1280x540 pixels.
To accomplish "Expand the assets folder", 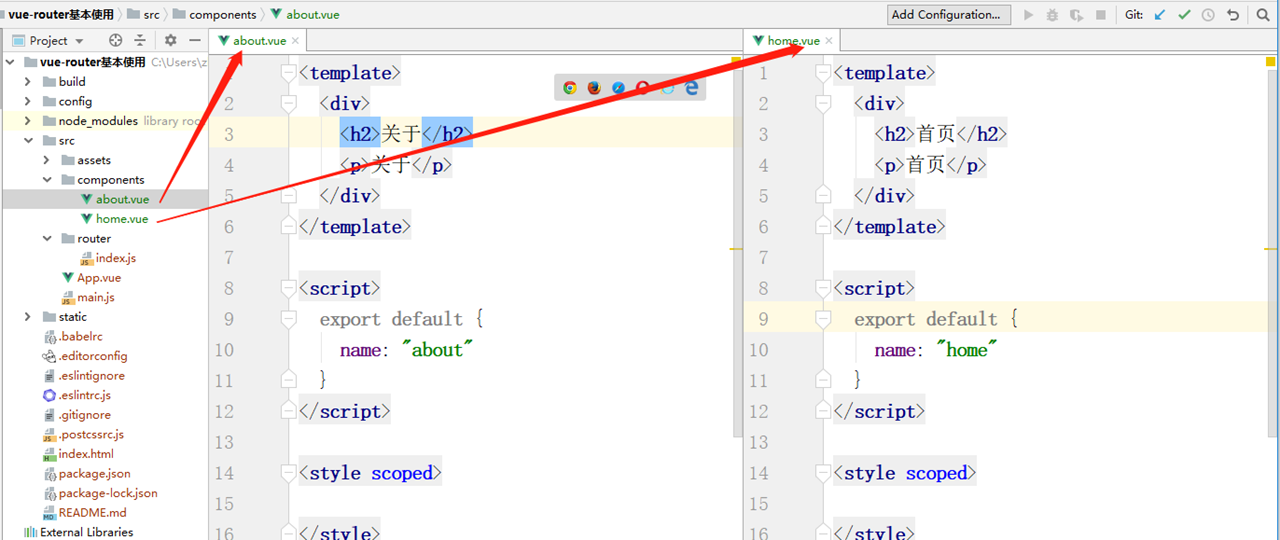I will click(47, 160).
